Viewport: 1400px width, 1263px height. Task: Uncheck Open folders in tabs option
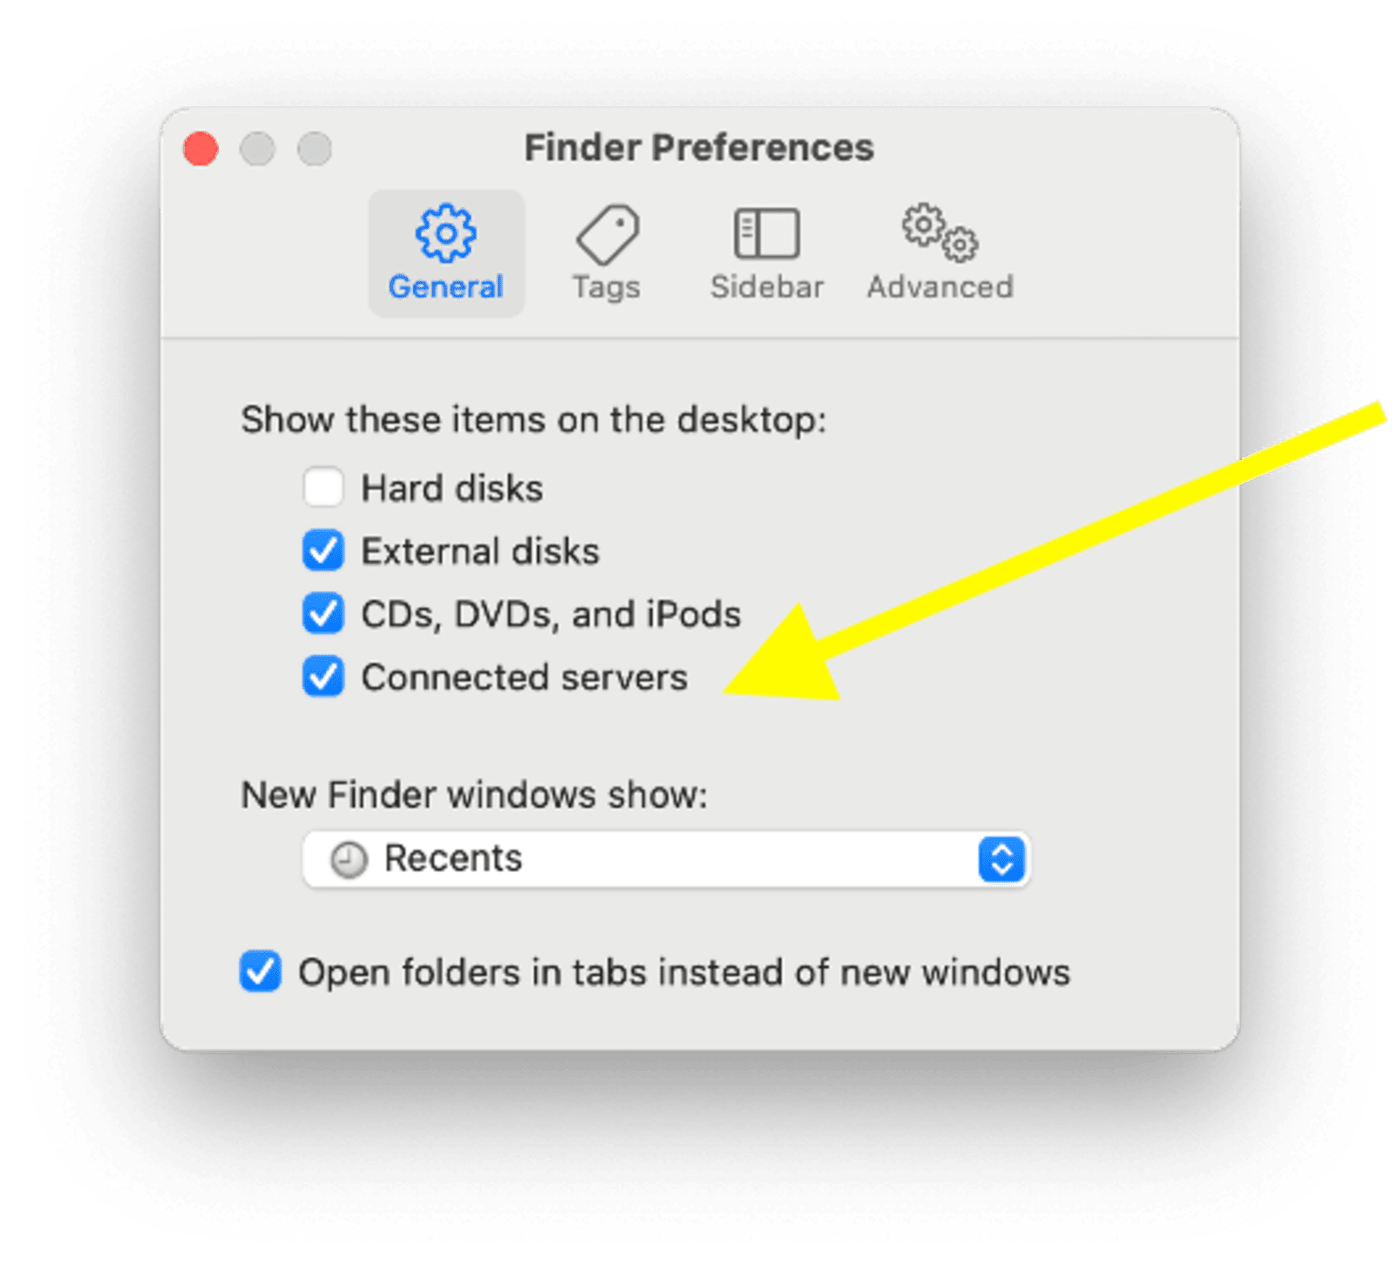point(260,971)
